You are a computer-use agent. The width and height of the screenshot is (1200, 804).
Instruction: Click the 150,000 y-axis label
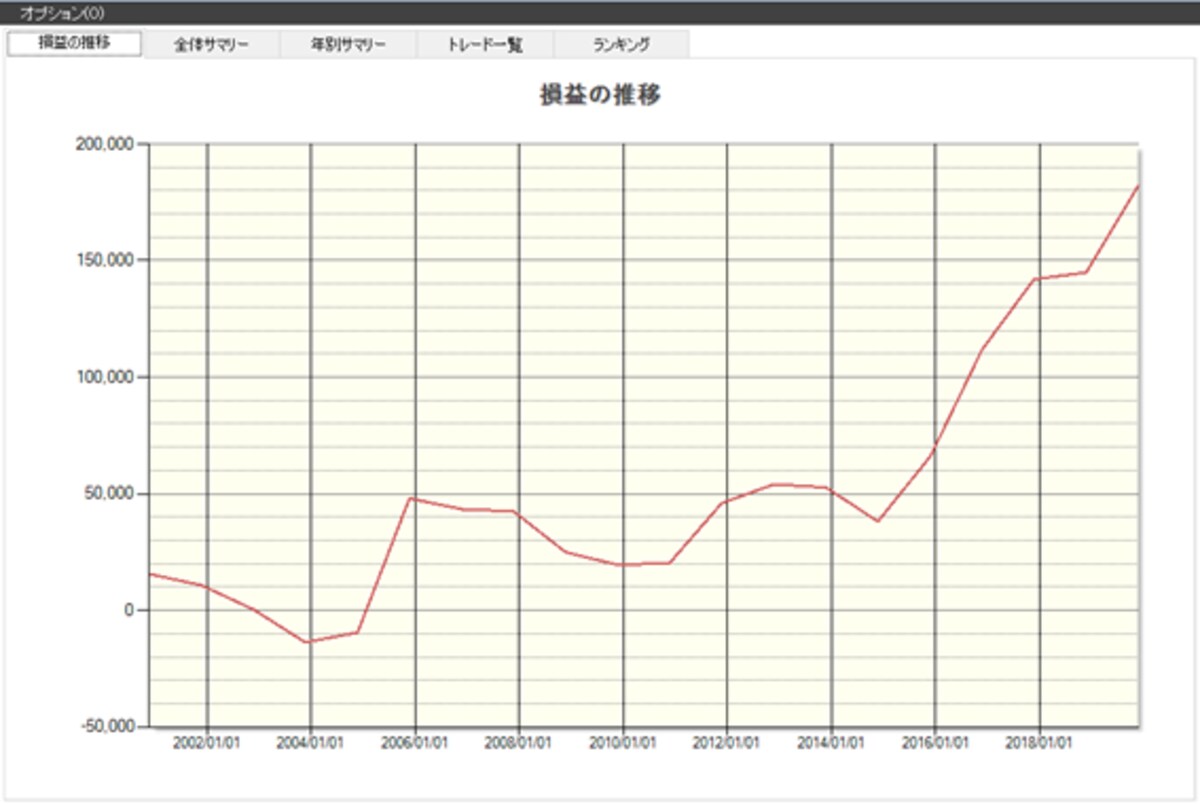point(105,260)
